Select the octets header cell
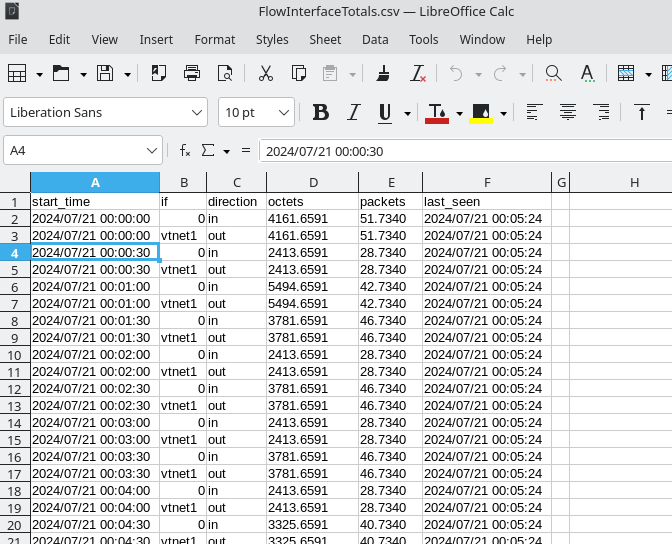The height and width of the screenshot is (544, 672). click(x=312, y=201)
